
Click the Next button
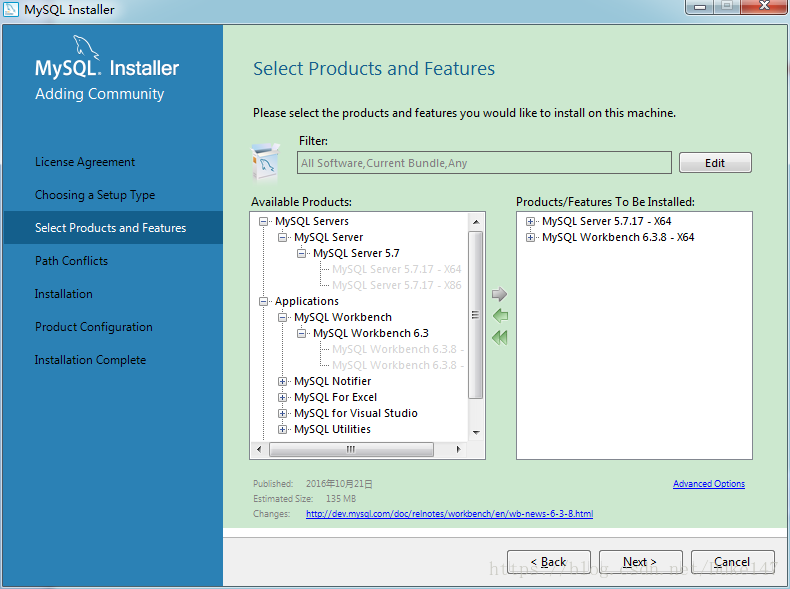tap(640, 562)
